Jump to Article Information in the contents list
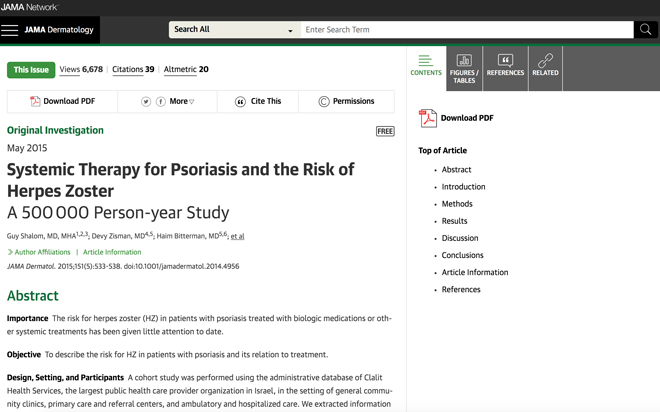Screen dimensions: 660x412 click(x=475, y=273)
